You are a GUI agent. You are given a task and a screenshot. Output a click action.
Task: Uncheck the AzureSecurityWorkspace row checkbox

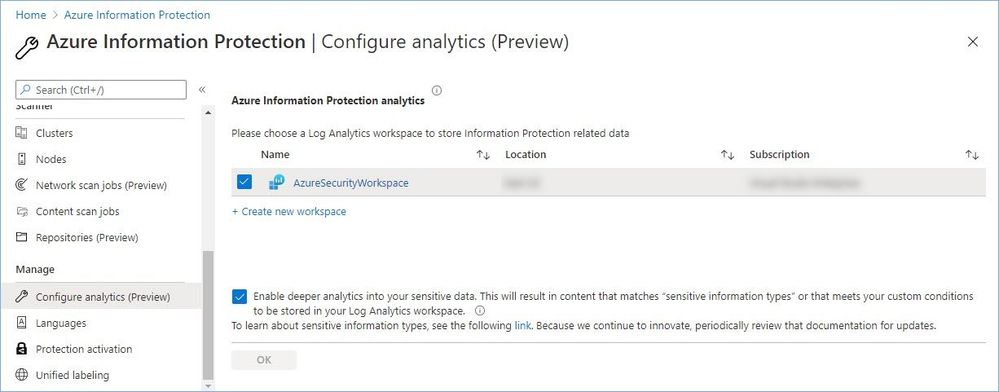244,182
